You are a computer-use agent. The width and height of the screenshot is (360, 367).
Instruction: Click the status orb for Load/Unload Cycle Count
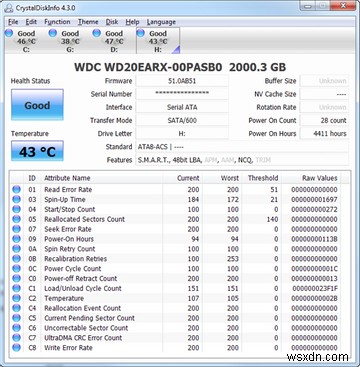coord(16,288)
